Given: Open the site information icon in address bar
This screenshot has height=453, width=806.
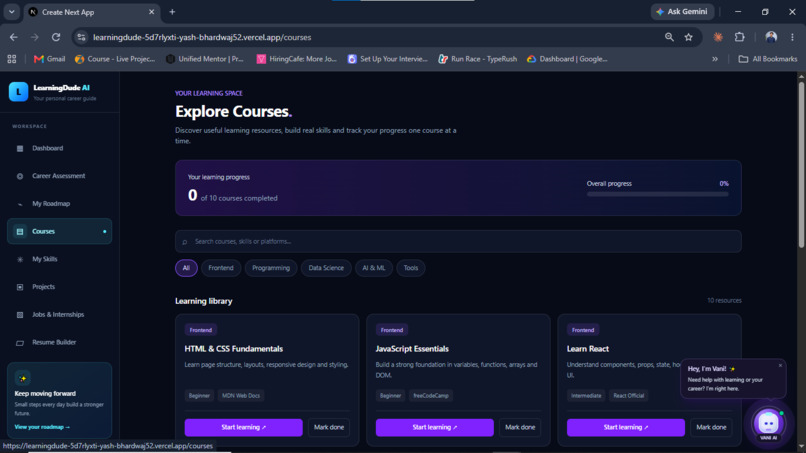Looking at the screenshot, I should click(x=81, y=37).
